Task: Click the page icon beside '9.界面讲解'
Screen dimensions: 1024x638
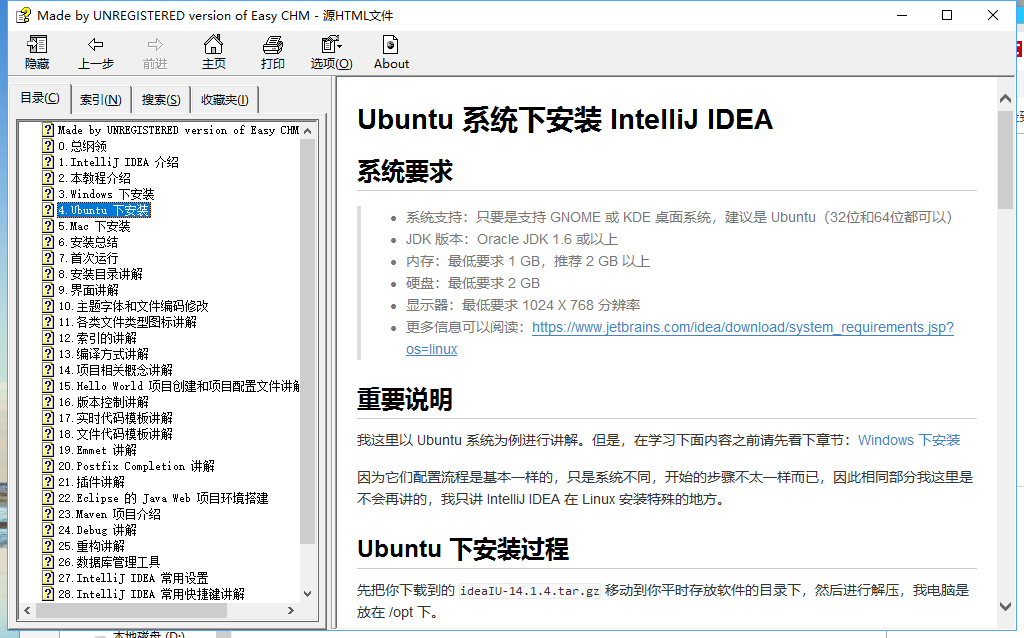Action: tap(48, 290)
